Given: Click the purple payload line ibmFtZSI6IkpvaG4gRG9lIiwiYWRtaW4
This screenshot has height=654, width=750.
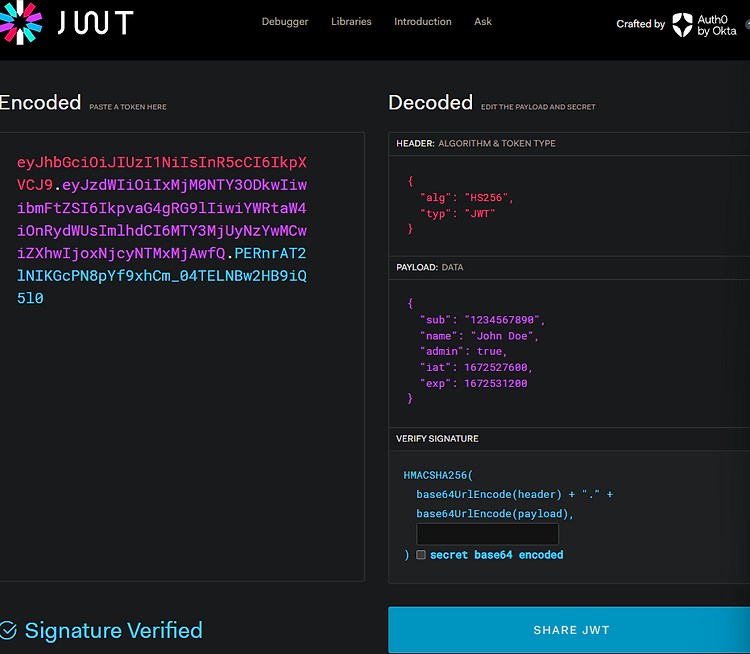Looking at the screenshot, I should coord(162,208).
